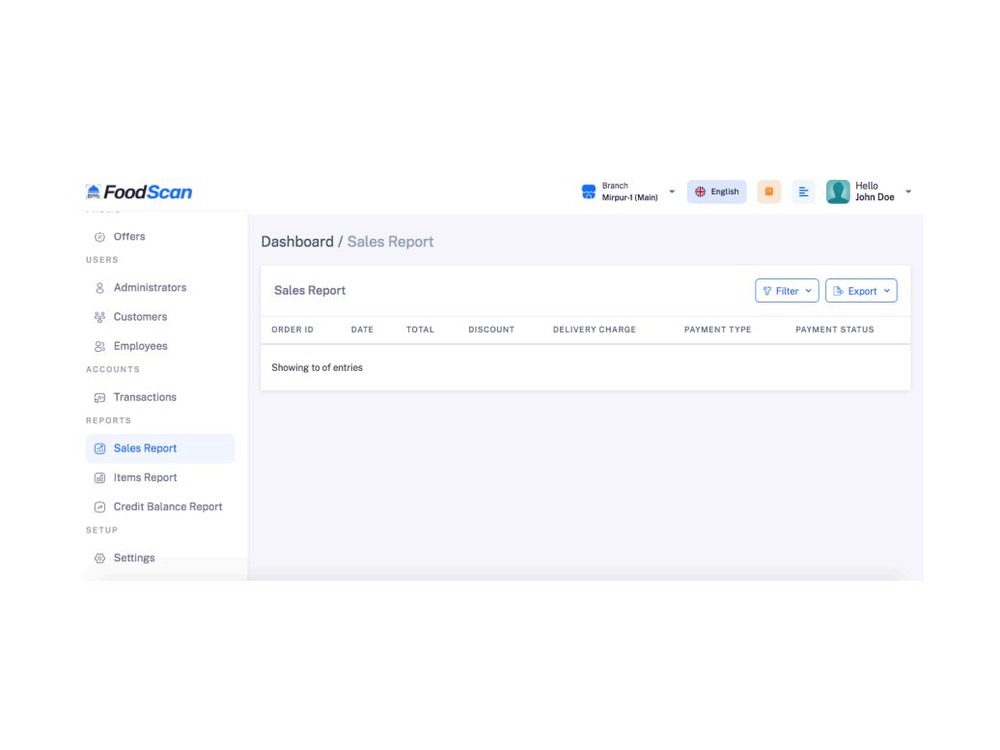Open the orange orders notification icon
Image resolution: width=1000 pixels, height=750 pixels.
[769, 191]
